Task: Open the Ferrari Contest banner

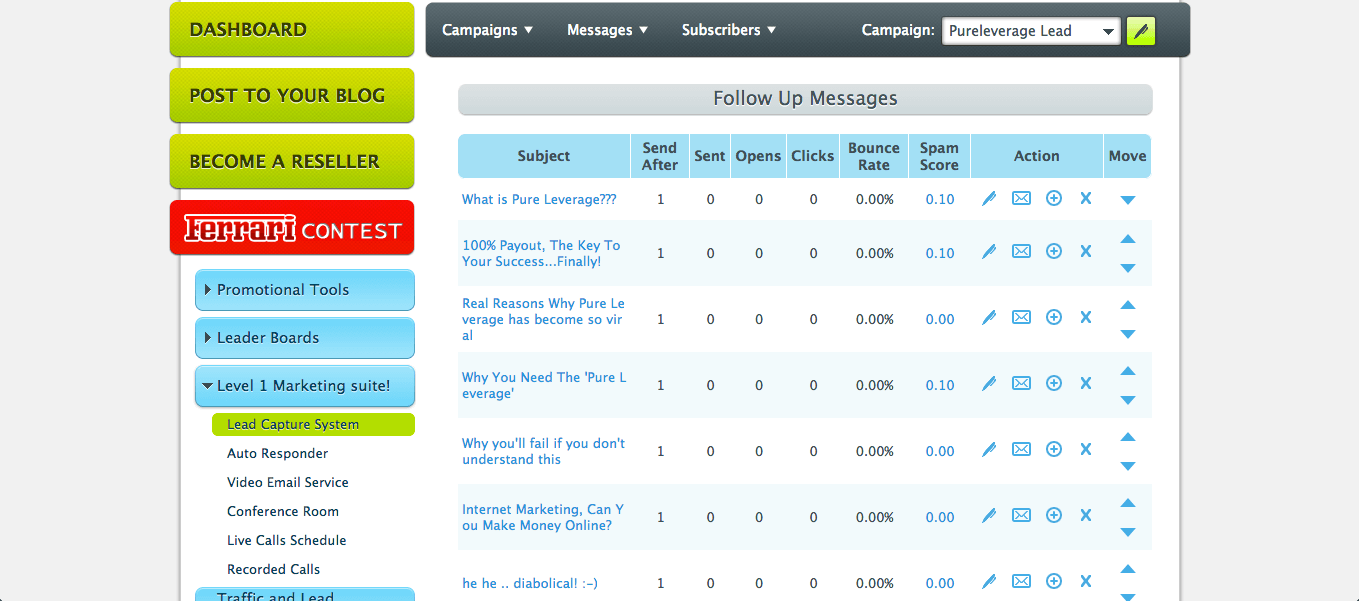Action: (x=292, y=228)
